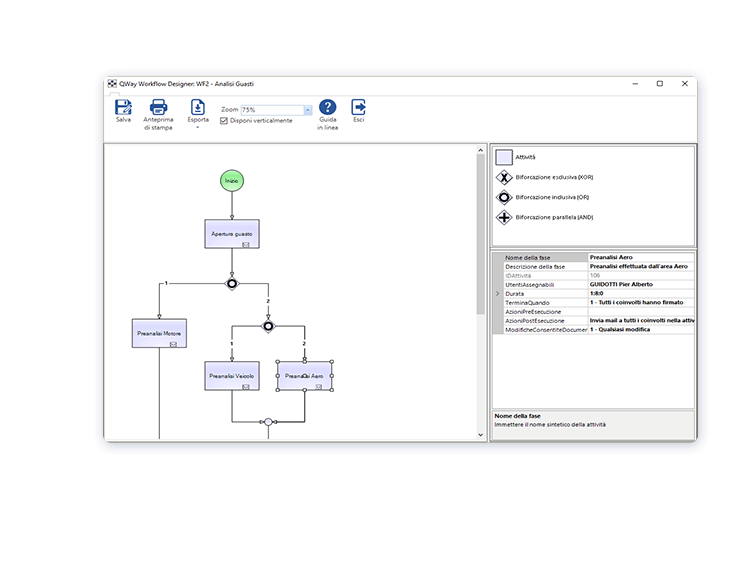Image resolution: width=750 pixels, height=575 pixels.
Task: Click the Esporta export icon
Action: pyautogui.click(x=198, y=108)
